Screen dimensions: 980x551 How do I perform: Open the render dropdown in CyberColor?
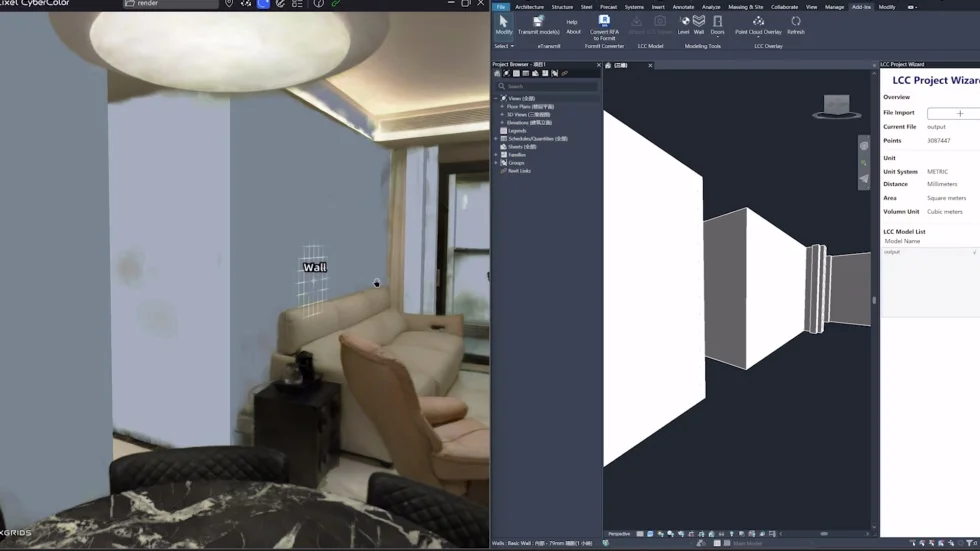pos(171,4)
